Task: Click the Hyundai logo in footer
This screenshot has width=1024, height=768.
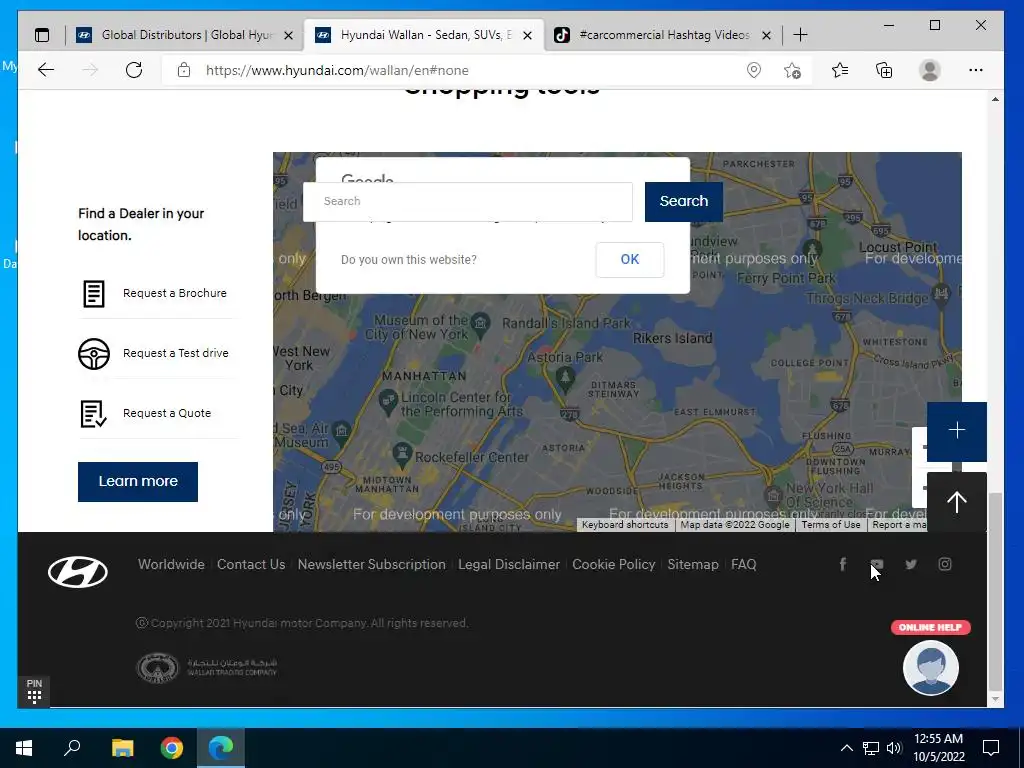Action: pyautogui.click(x=78, y=572)
